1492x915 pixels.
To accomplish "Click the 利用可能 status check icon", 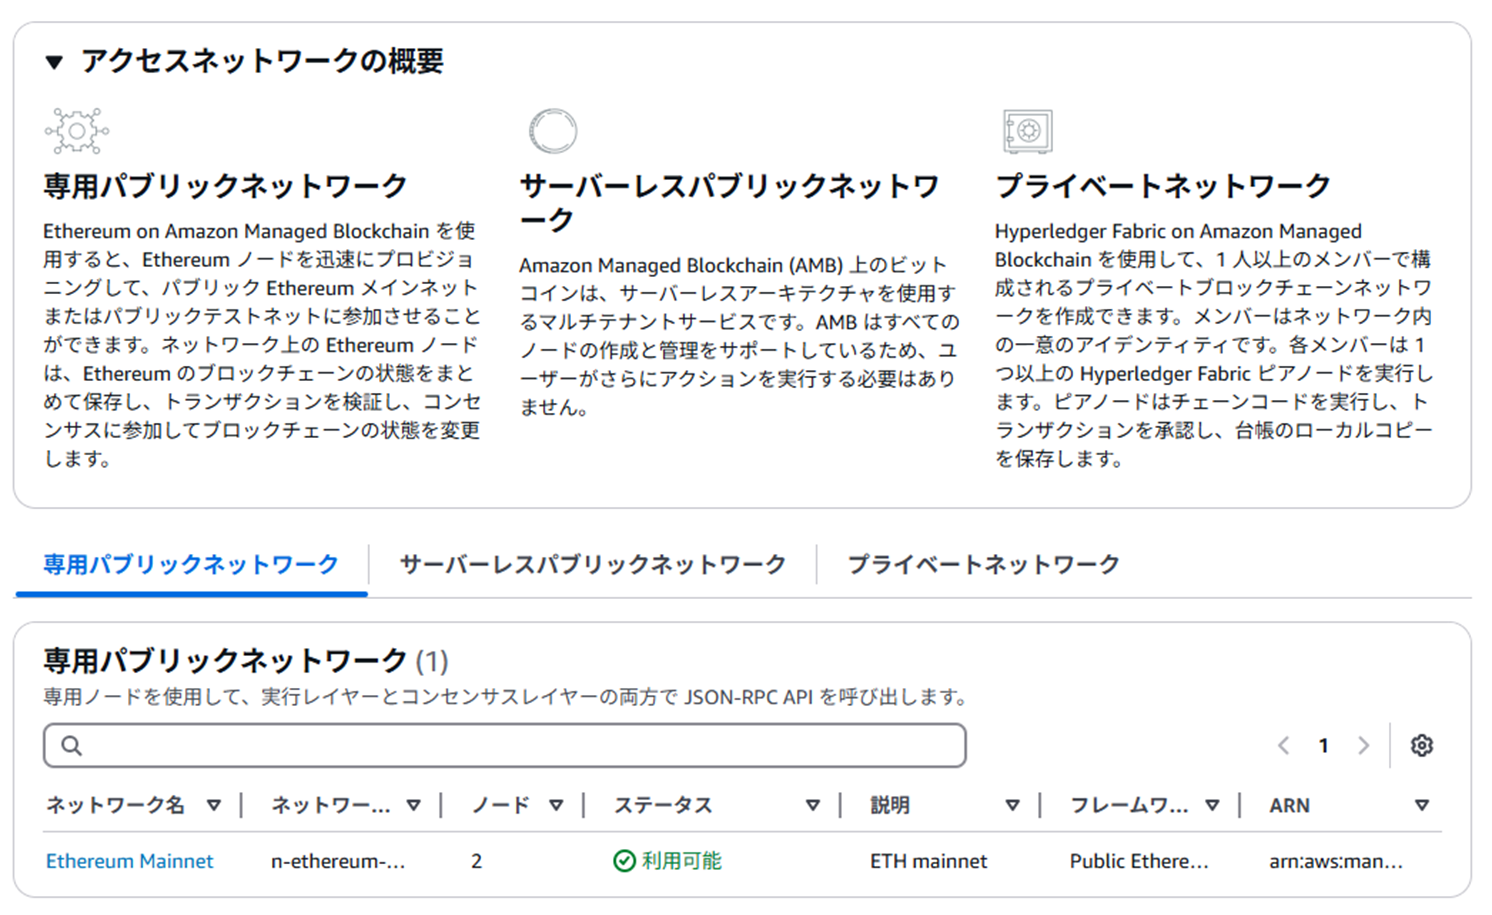I will click(624, 861).
